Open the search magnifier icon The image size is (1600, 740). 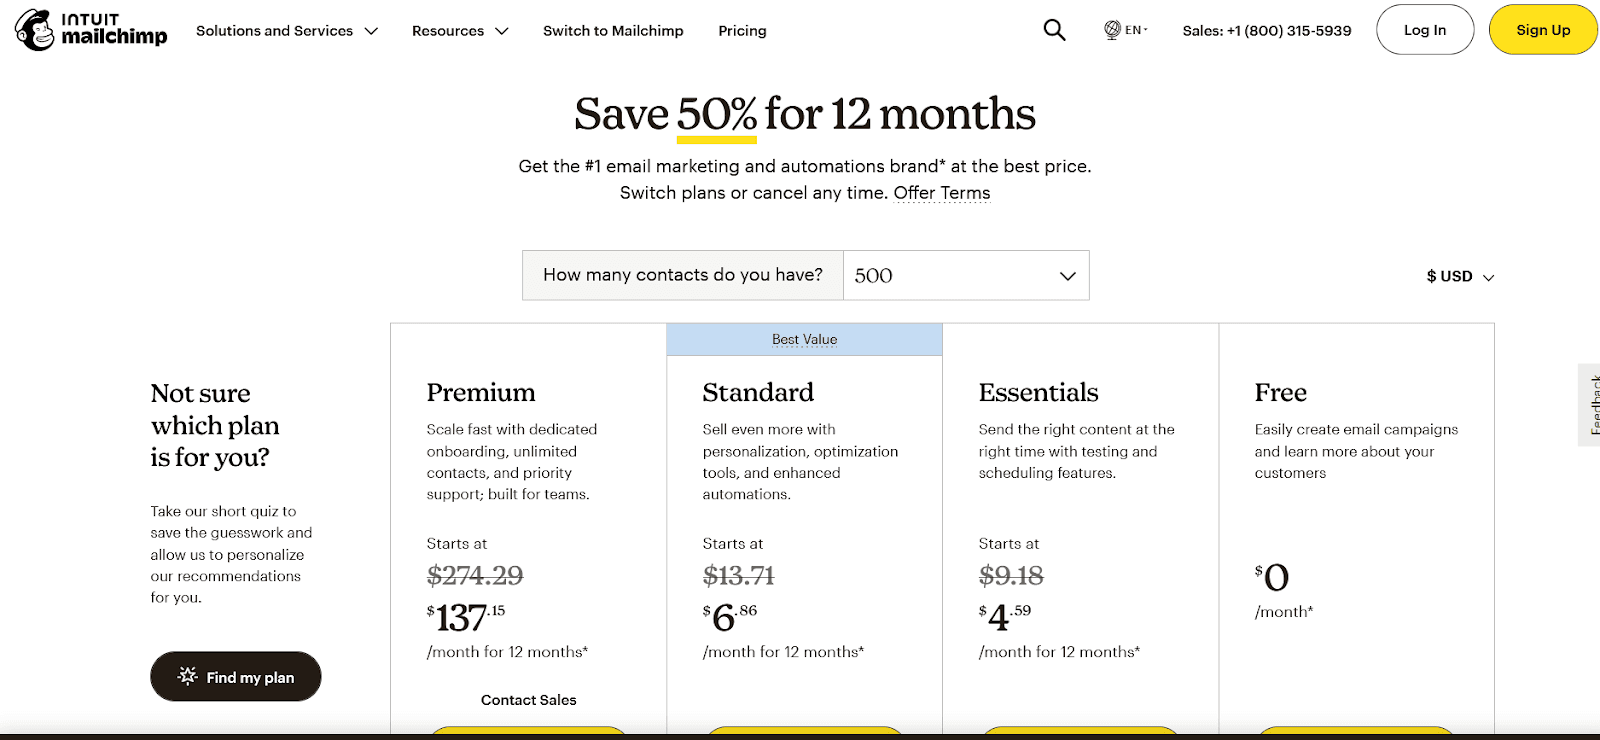[1054, 30]
